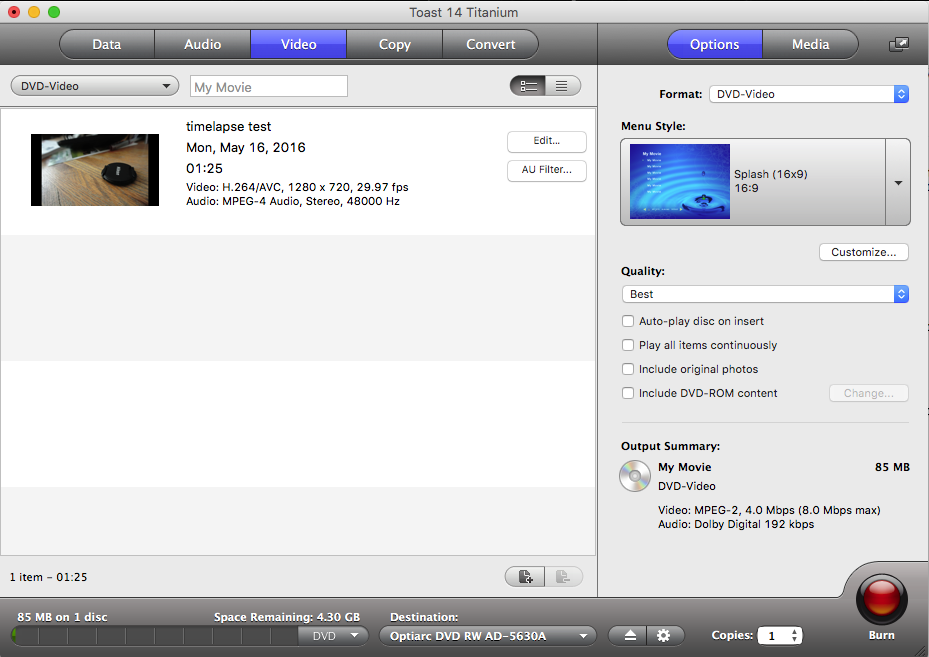Expand the Menu Style chooser arrow
Image resolution: width=929 pixels, height=657 pixels.
point(898,182)
